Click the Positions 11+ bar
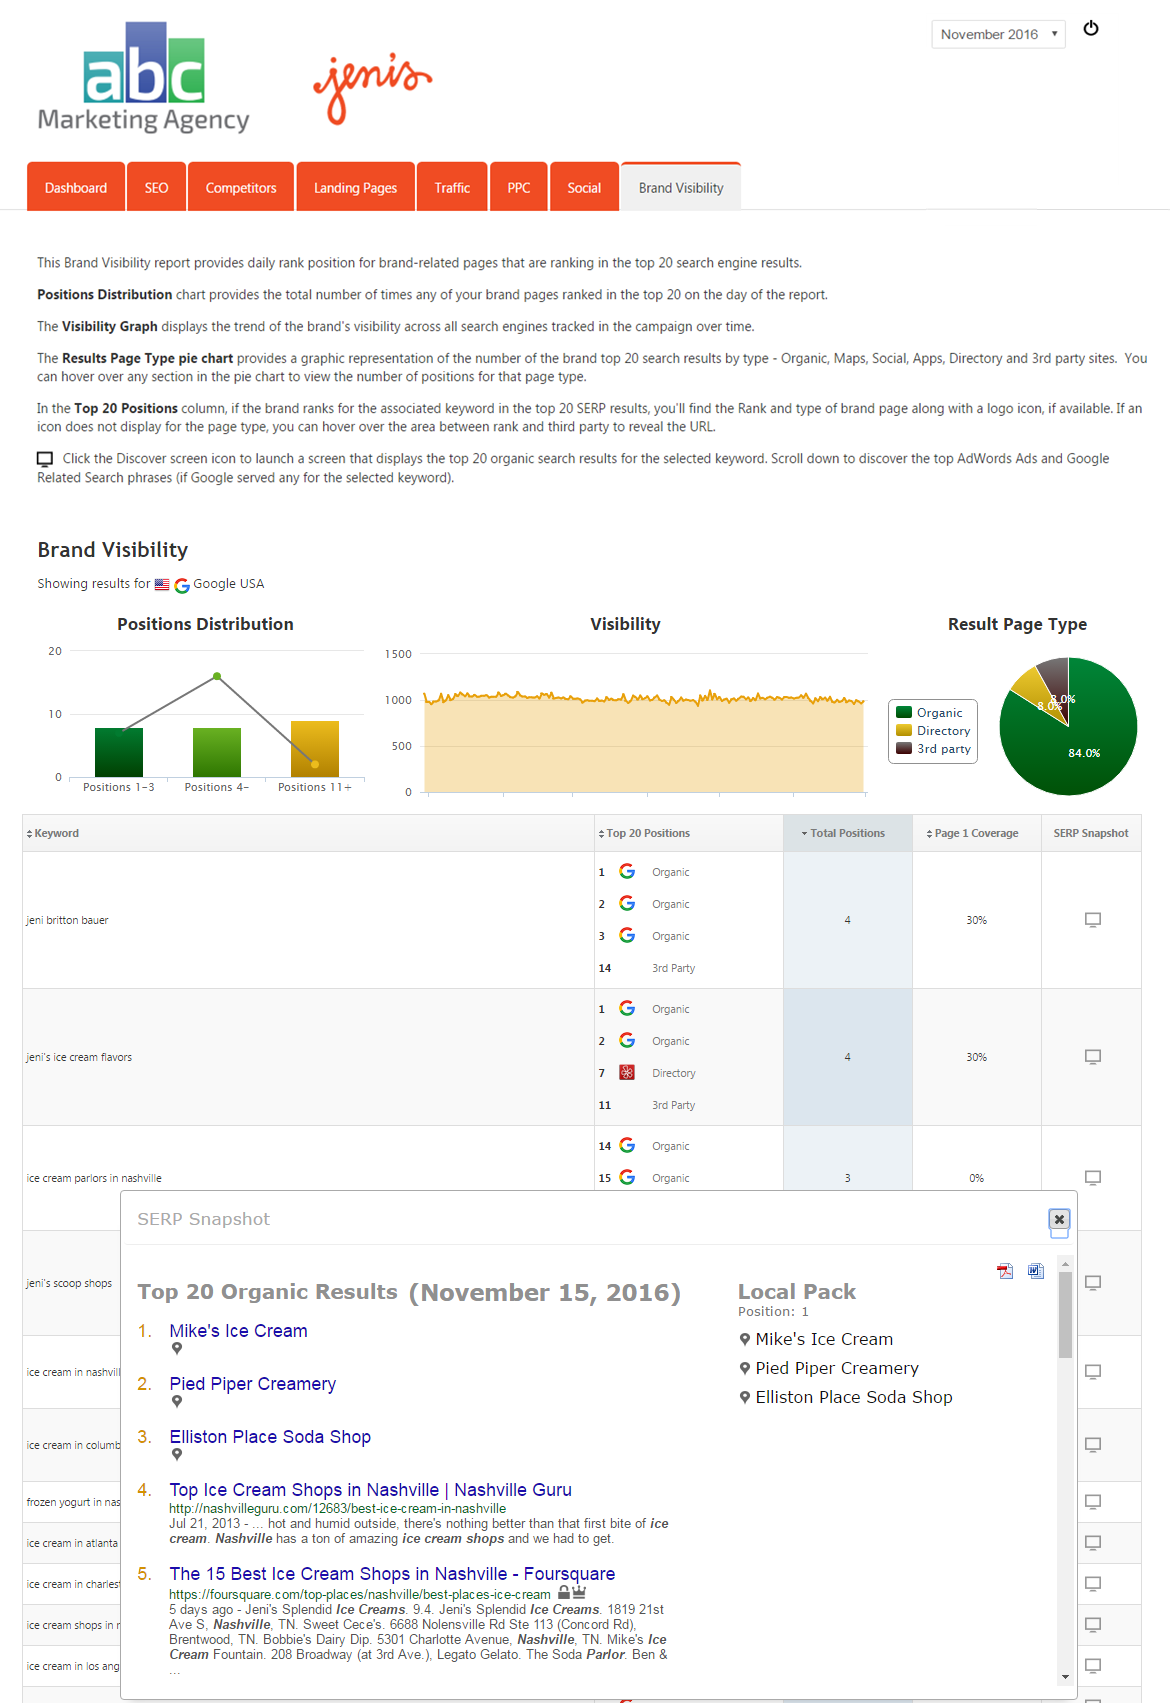Image resolution: width=1170 pixels, height=1703 pixels. [315, 749]
